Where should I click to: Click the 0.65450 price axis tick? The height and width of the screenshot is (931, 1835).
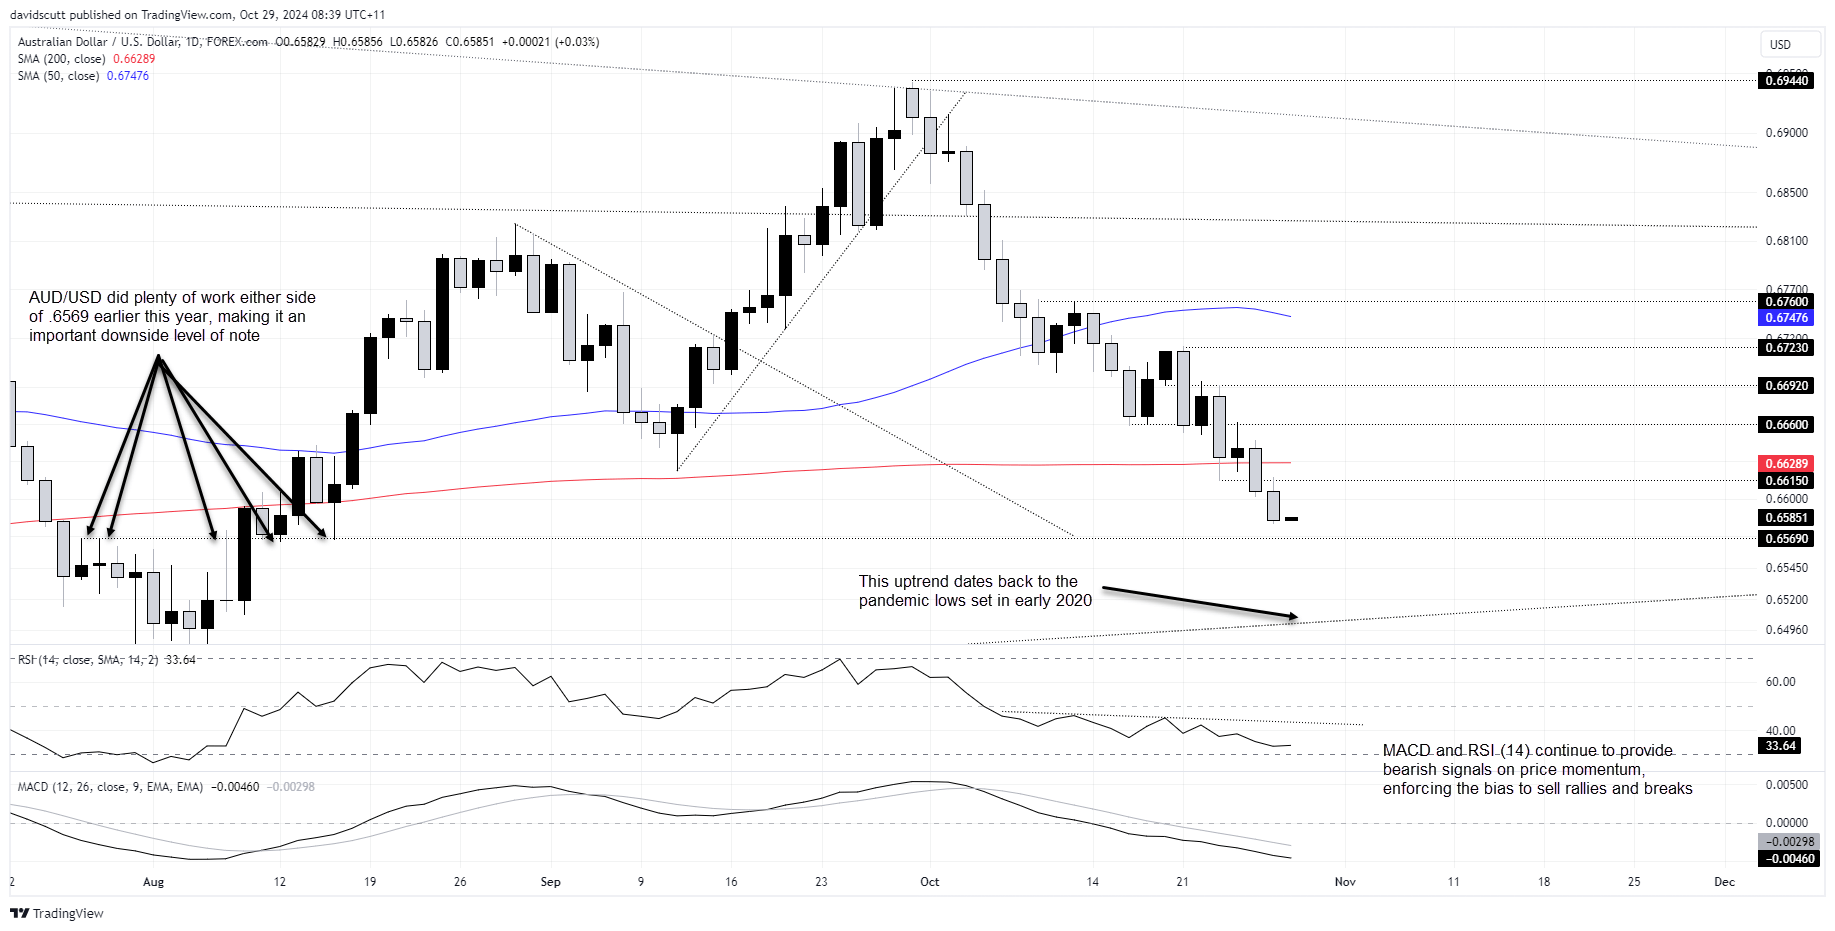point(1786,568)
